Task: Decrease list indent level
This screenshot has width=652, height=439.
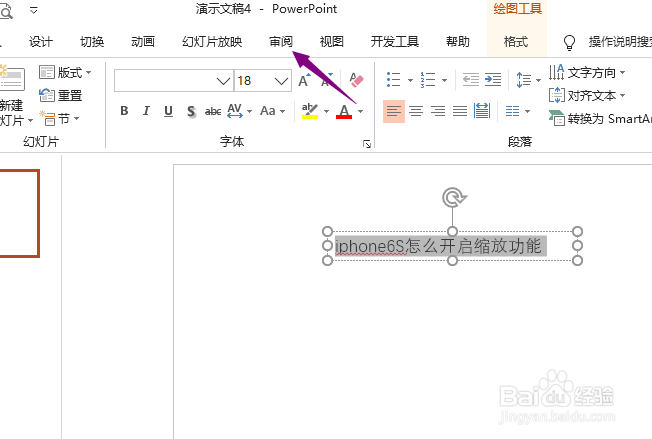Action: point(471,79)
